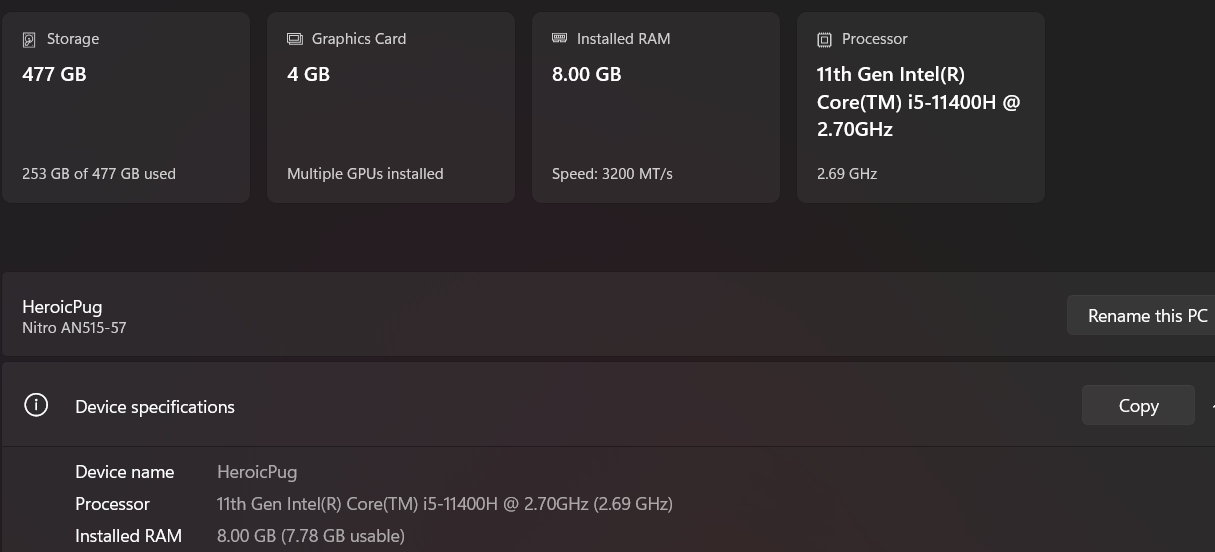Click the Speed: 3200 MT/s text
Image resolution: width=1215 pixels, height=552 pixels.
pyautogui.click(x=612, y=174)
